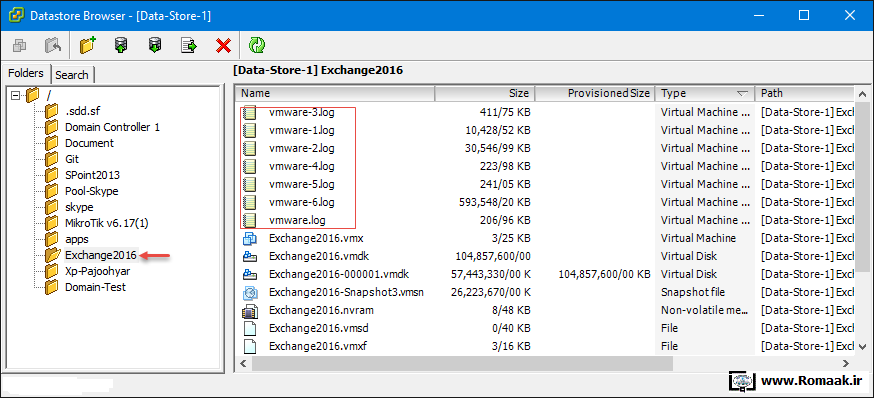Click the horizontal scrollbar thumb in file list
The height and width of the screenshot is (398, 874).
coord(462,363)
